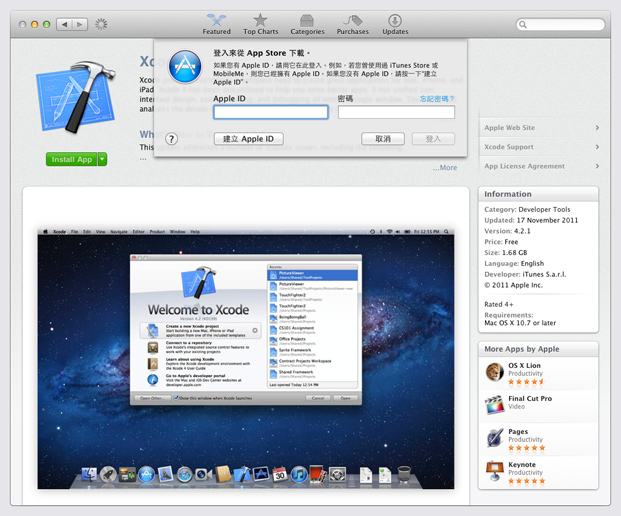Click the Keynote title in More Apps
Viewport: 621px width, 516px height.
pyautogui.click(x=522, y=465)
